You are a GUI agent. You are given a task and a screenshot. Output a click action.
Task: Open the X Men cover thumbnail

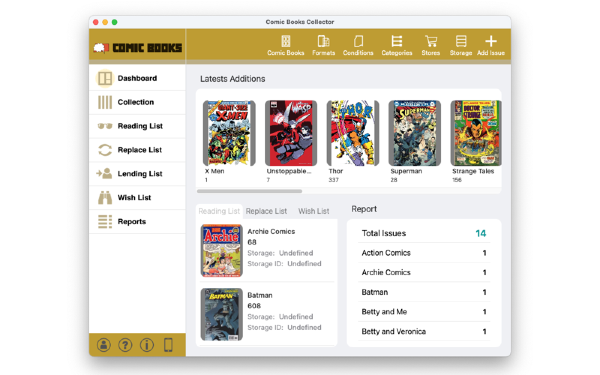tap(229, 133)
